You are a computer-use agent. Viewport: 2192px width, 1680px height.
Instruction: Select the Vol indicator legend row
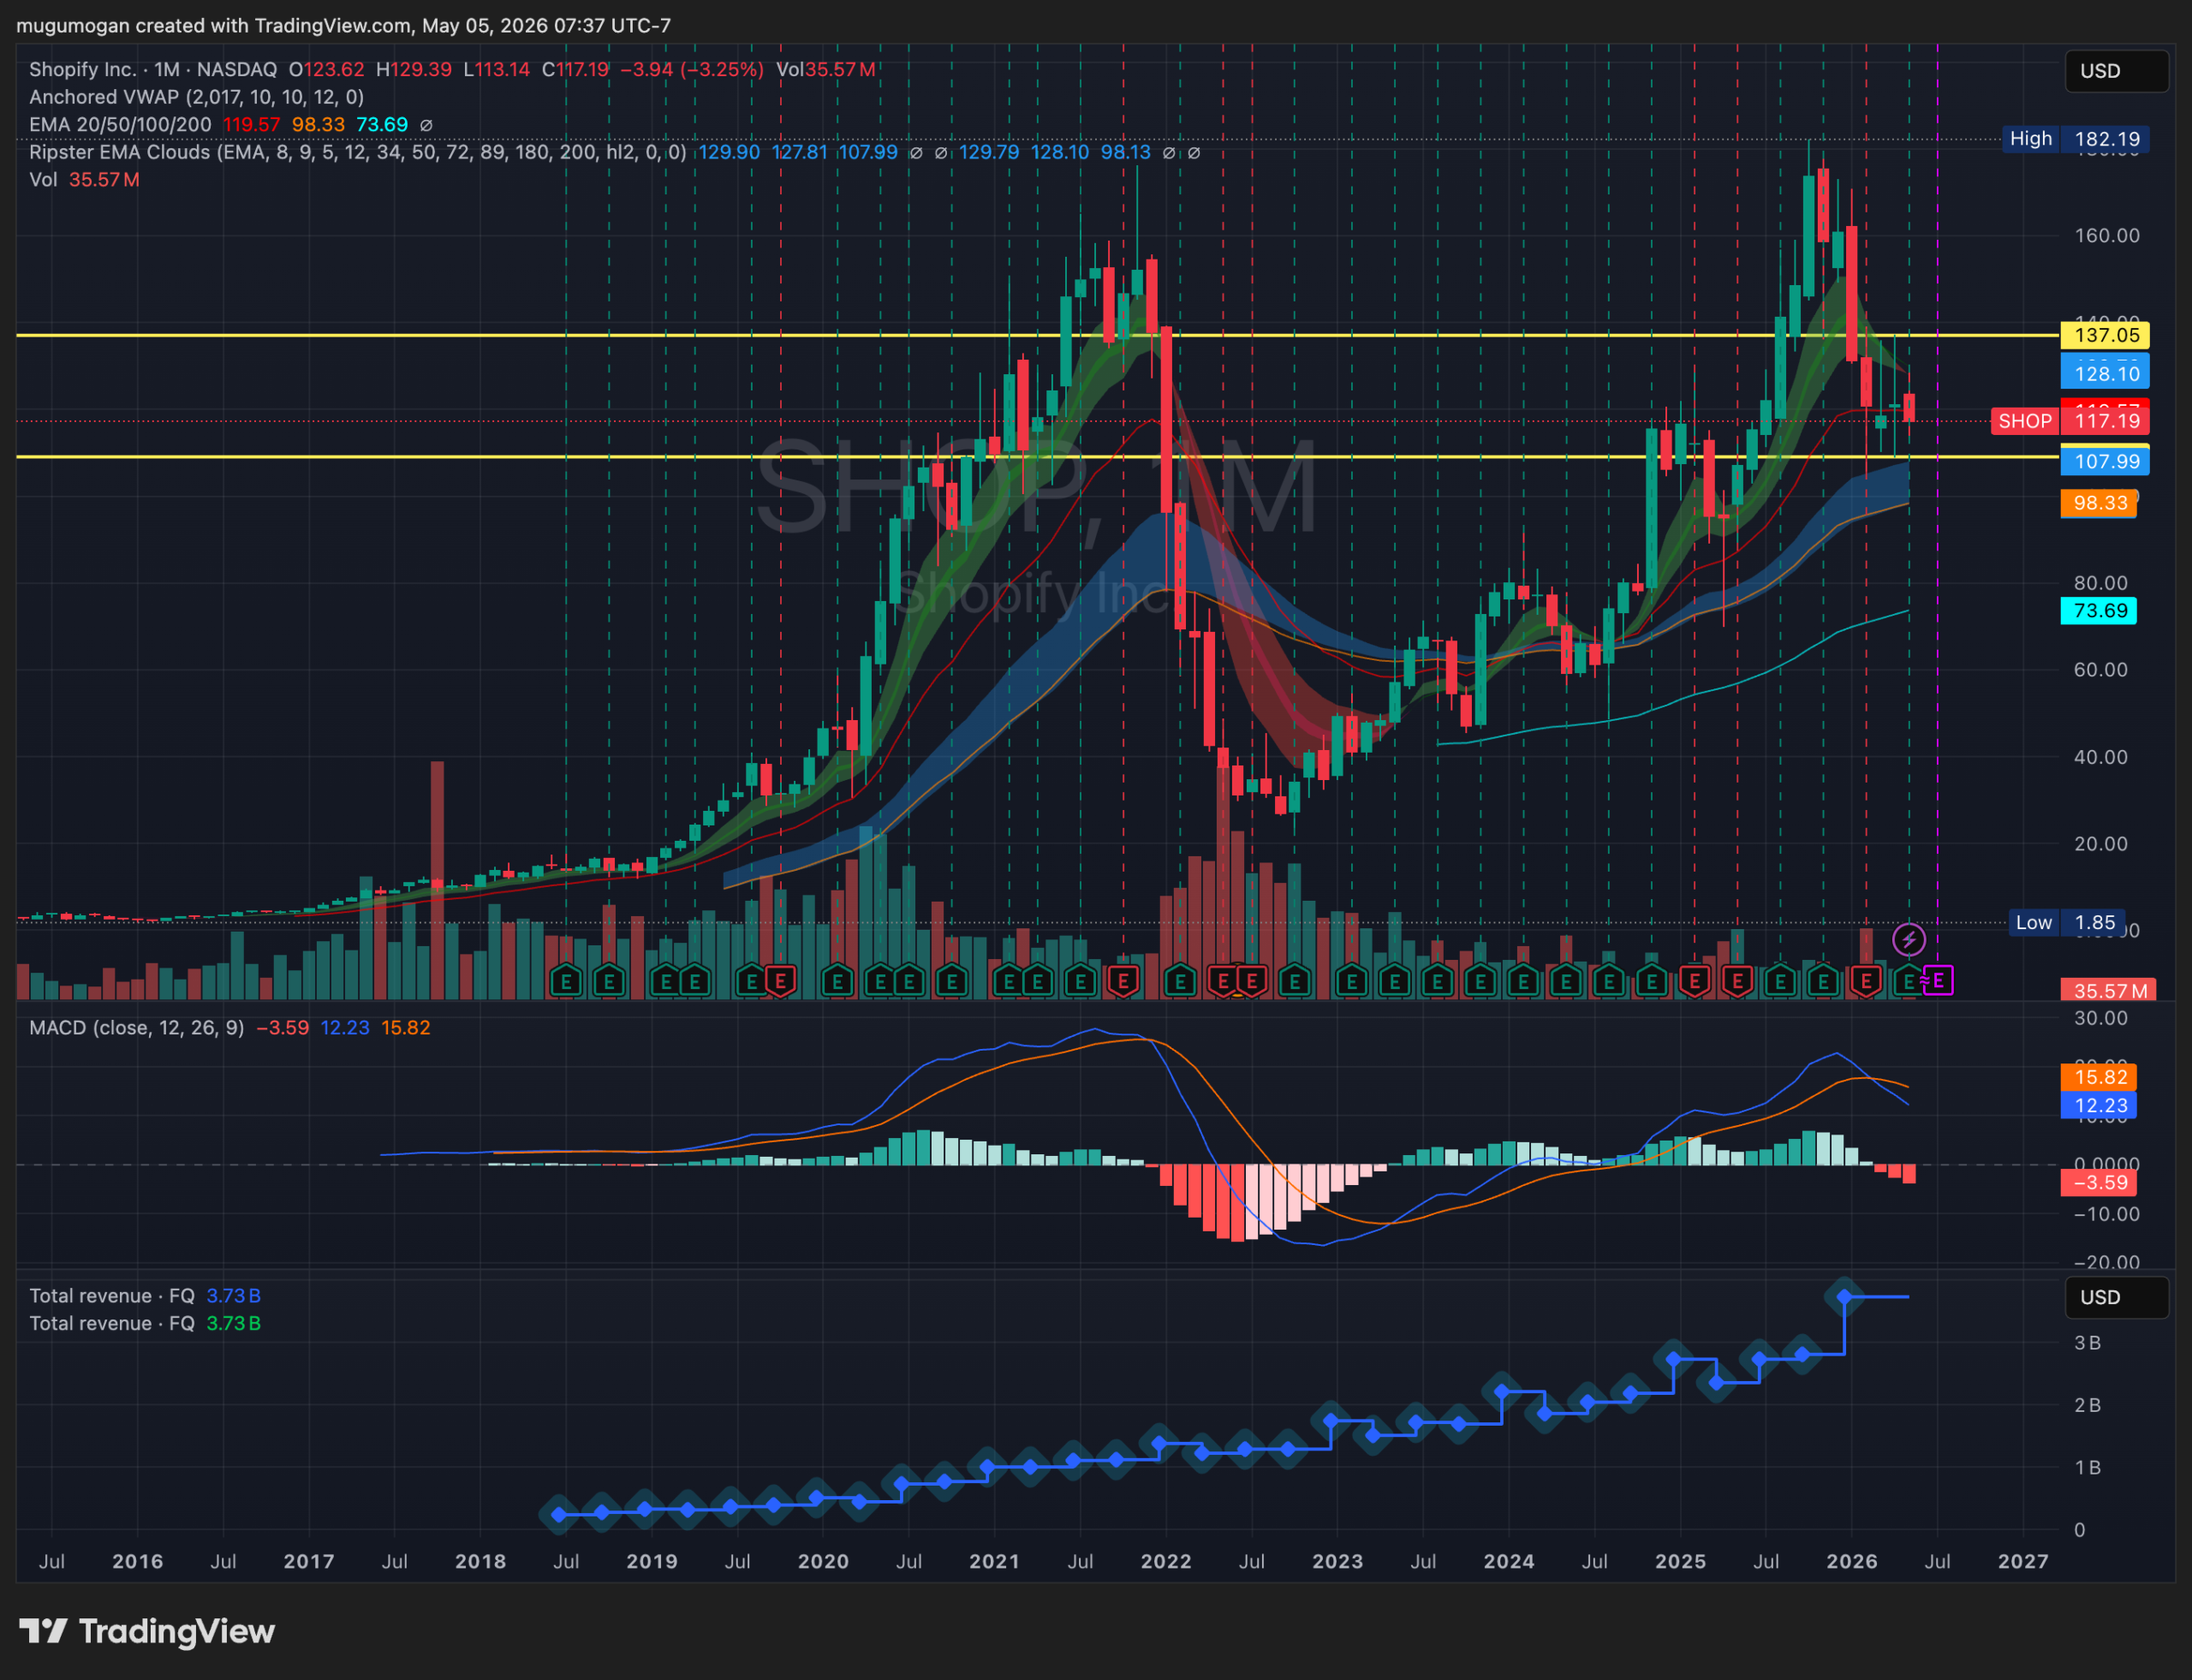coord(84,180)
